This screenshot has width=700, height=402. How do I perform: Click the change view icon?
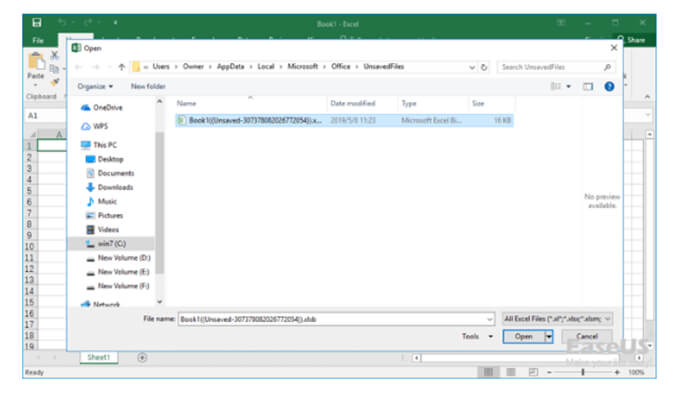tap(556, 86)
